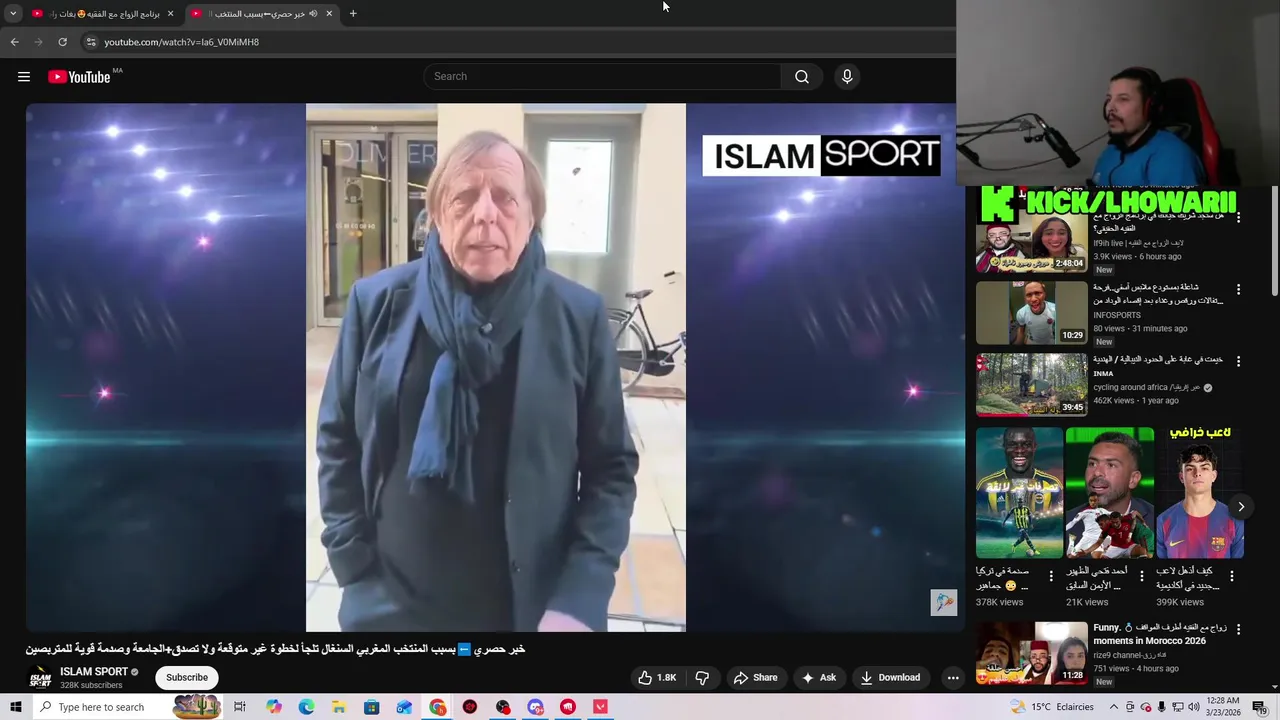The image size is (1280, 720).
Task: Open the Copilot icon on taskbar
Action: 273,707
